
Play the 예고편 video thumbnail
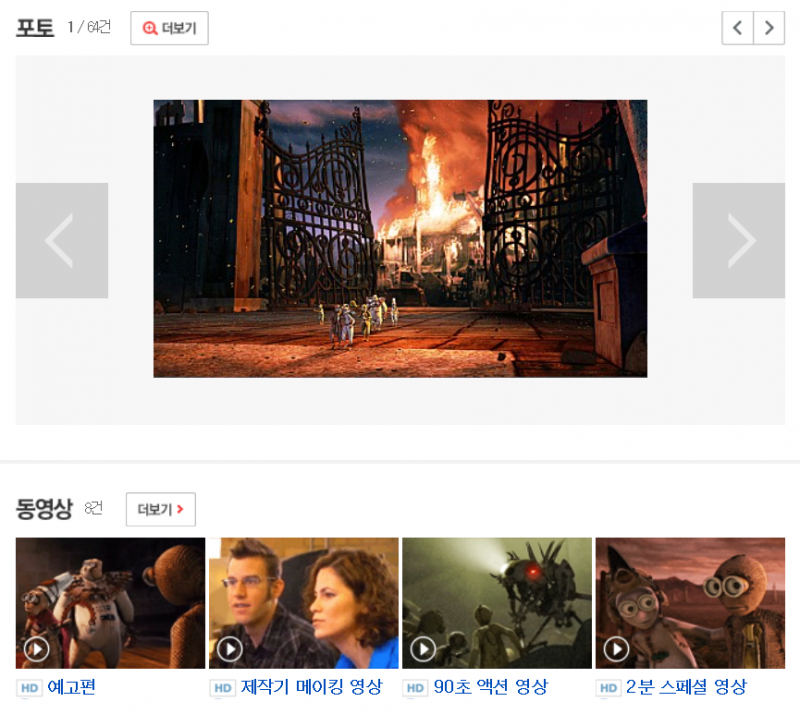[x=110, y=603]
